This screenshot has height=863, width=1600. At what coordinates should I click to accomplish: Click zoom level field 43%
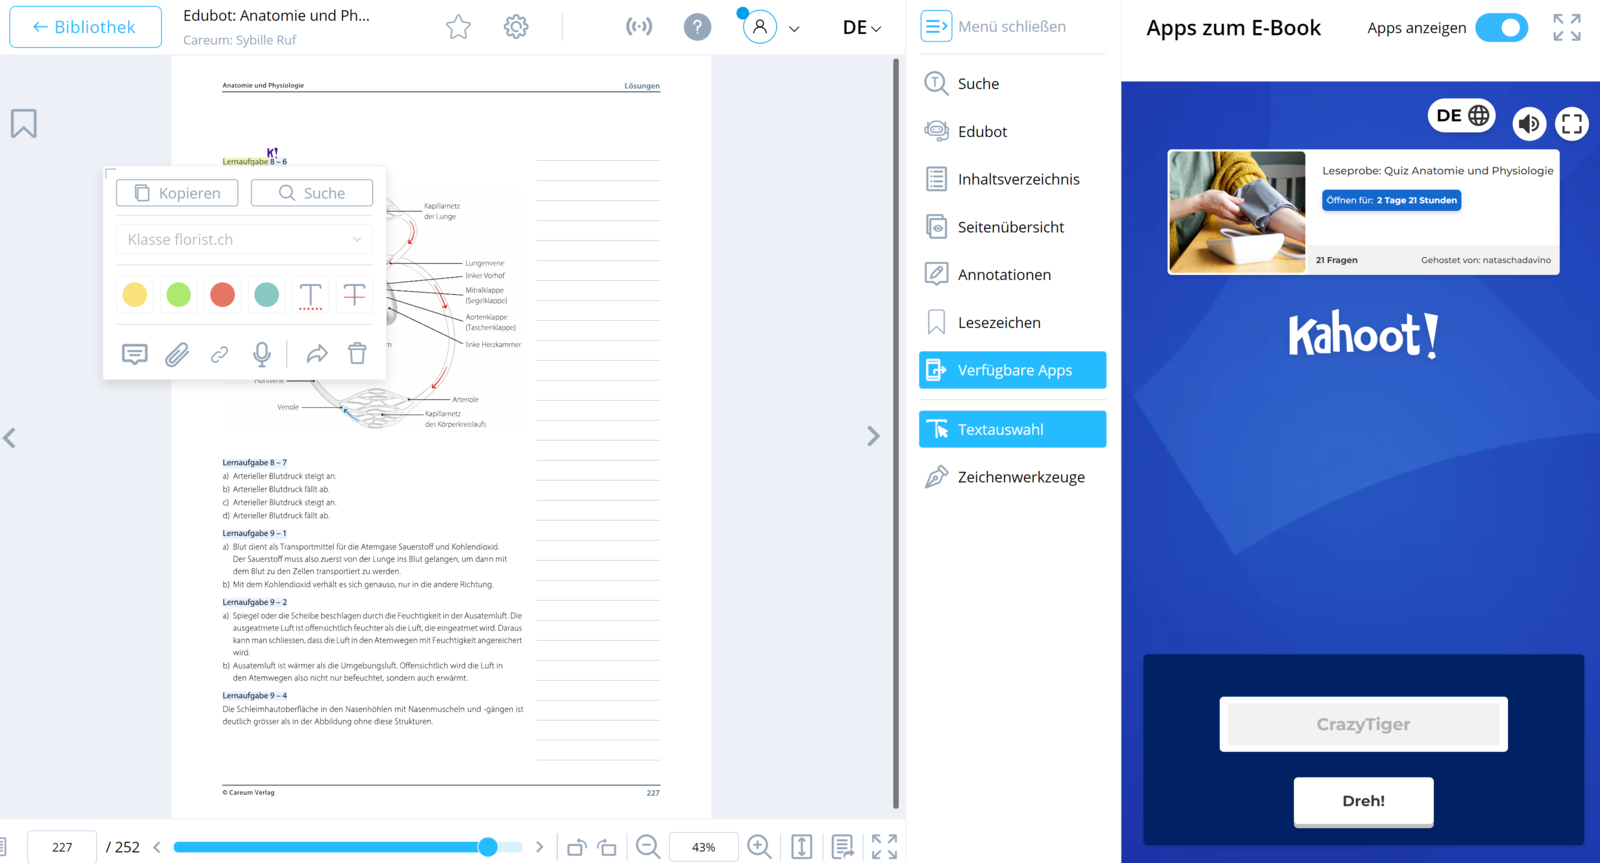704,847
